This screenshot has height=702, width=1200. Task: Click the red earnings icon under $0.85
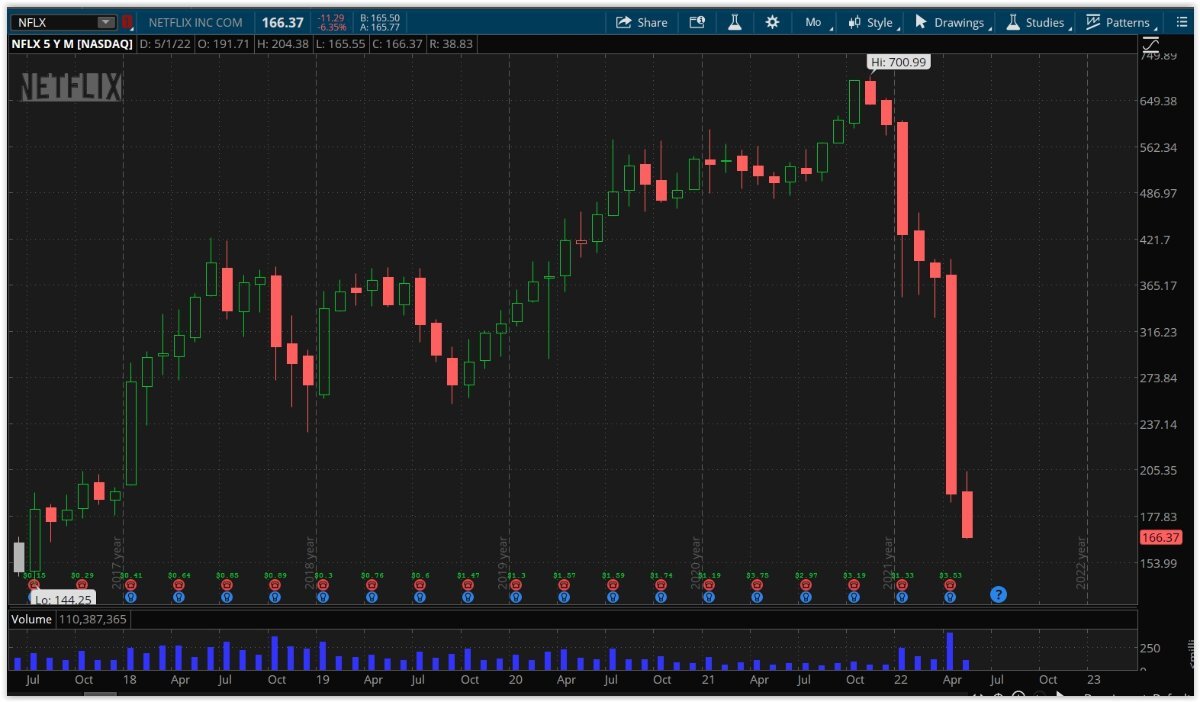[227, 585]
